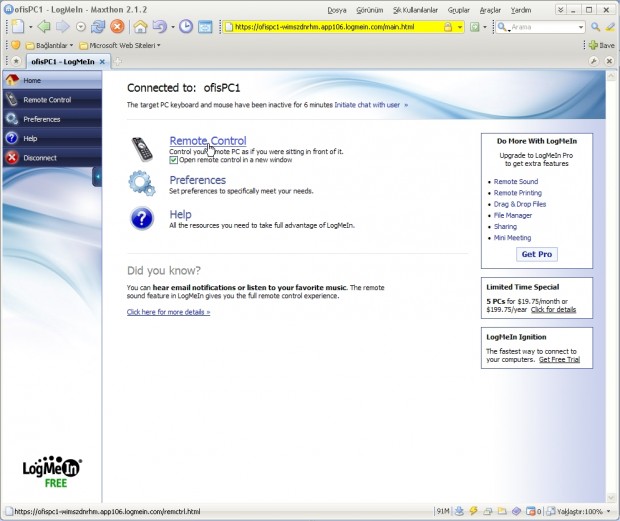Viewport: 620px width, 521px height.
Task: Stop loading with the orange X icon
Action: pyautogui.click(x=117, y=27)
